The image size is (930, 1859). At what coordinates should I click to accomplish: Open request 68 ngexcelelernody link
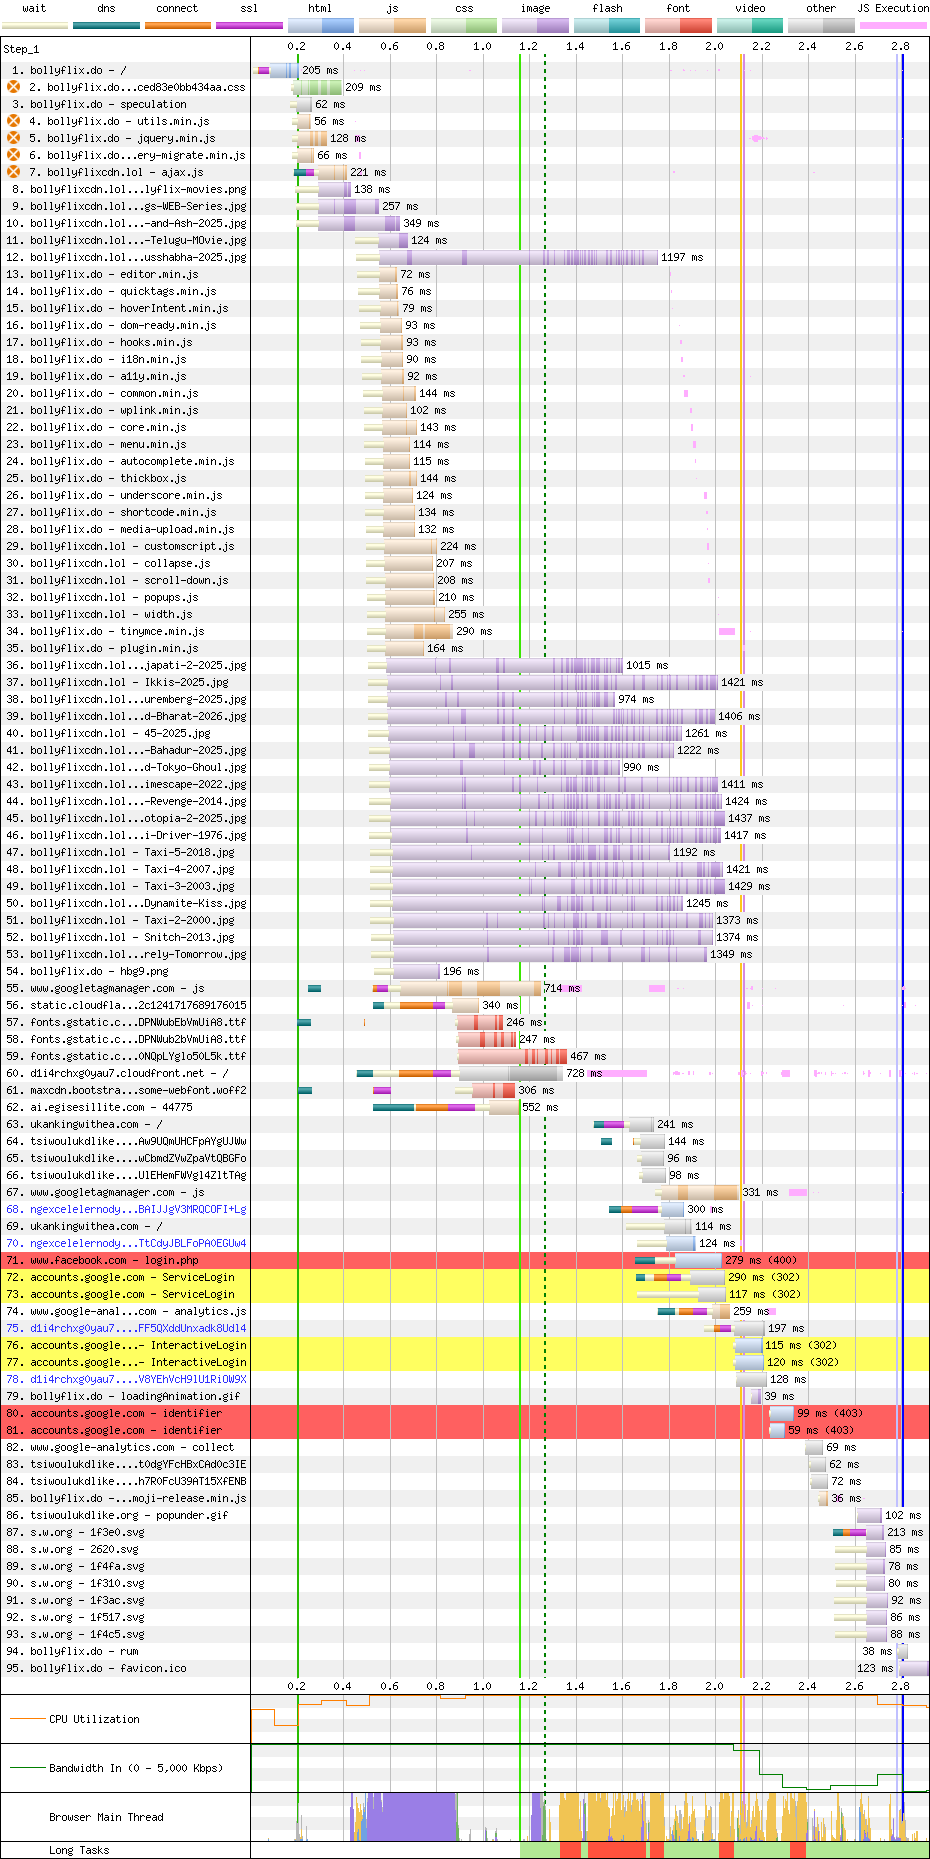[x=138, y=1209]
